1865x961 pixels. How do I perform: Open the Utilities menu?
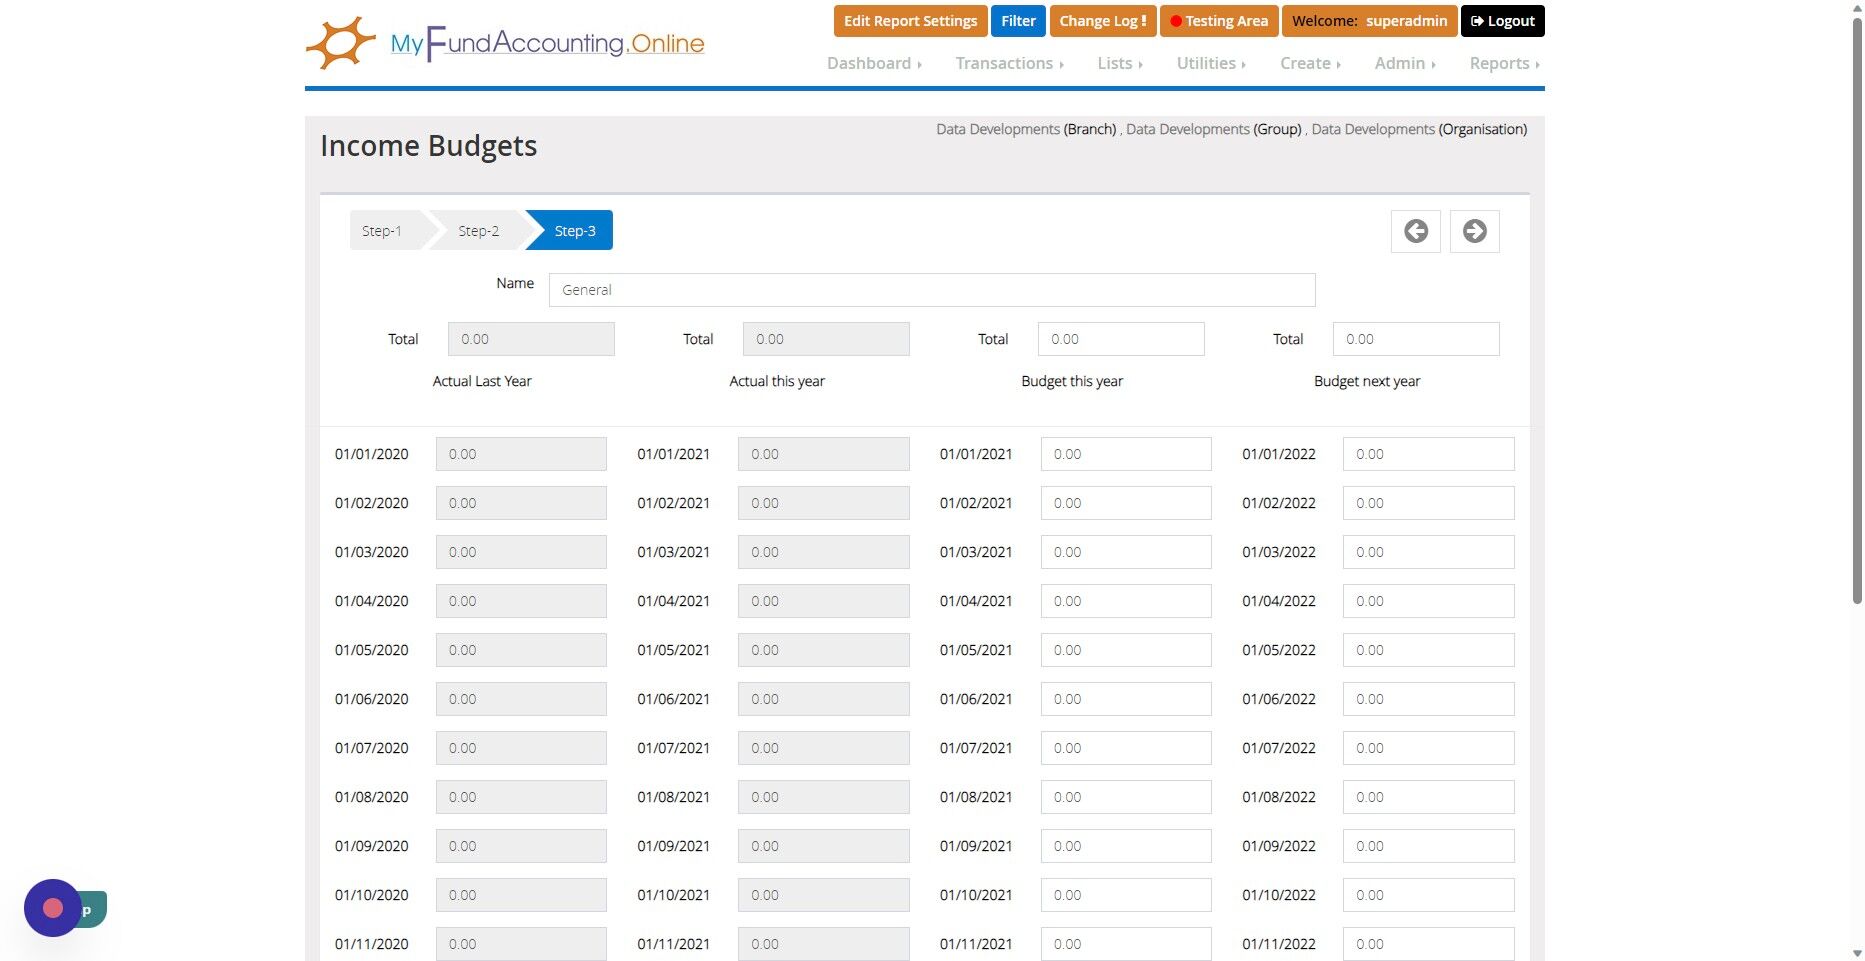[x=1211, y=63]
